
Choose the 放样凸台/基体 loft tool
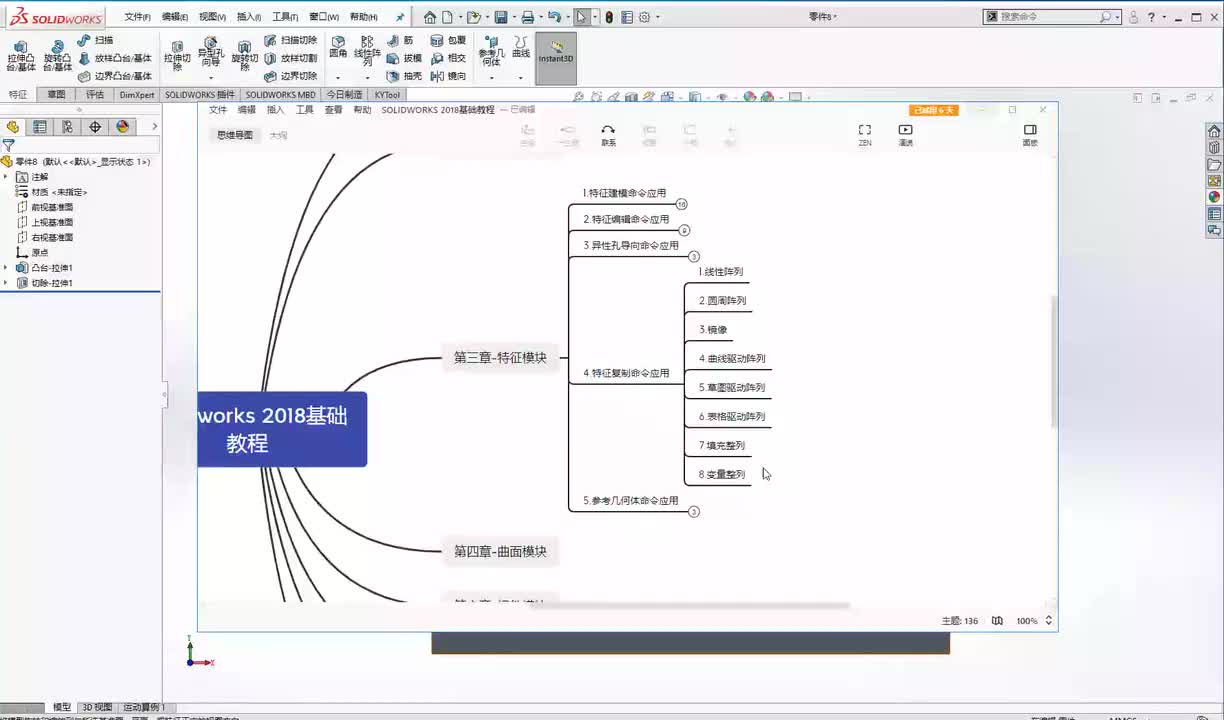(115, 58)
